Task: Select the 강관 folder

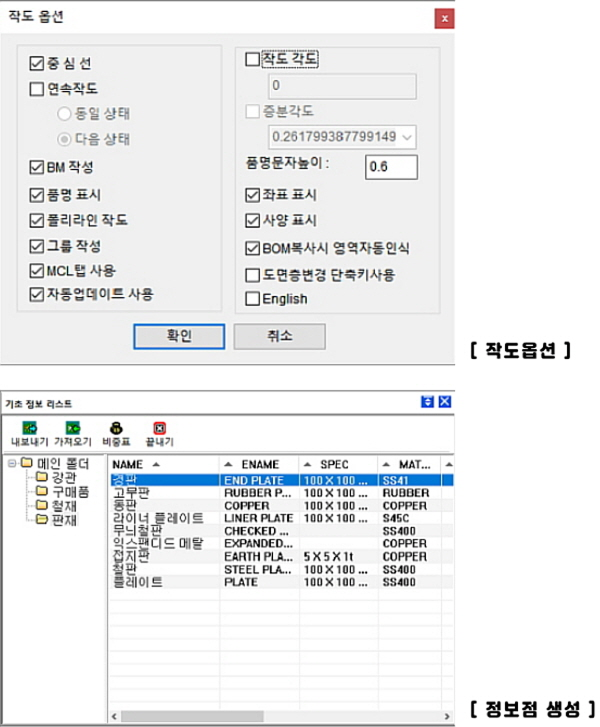Action: [x=56, y=477]
